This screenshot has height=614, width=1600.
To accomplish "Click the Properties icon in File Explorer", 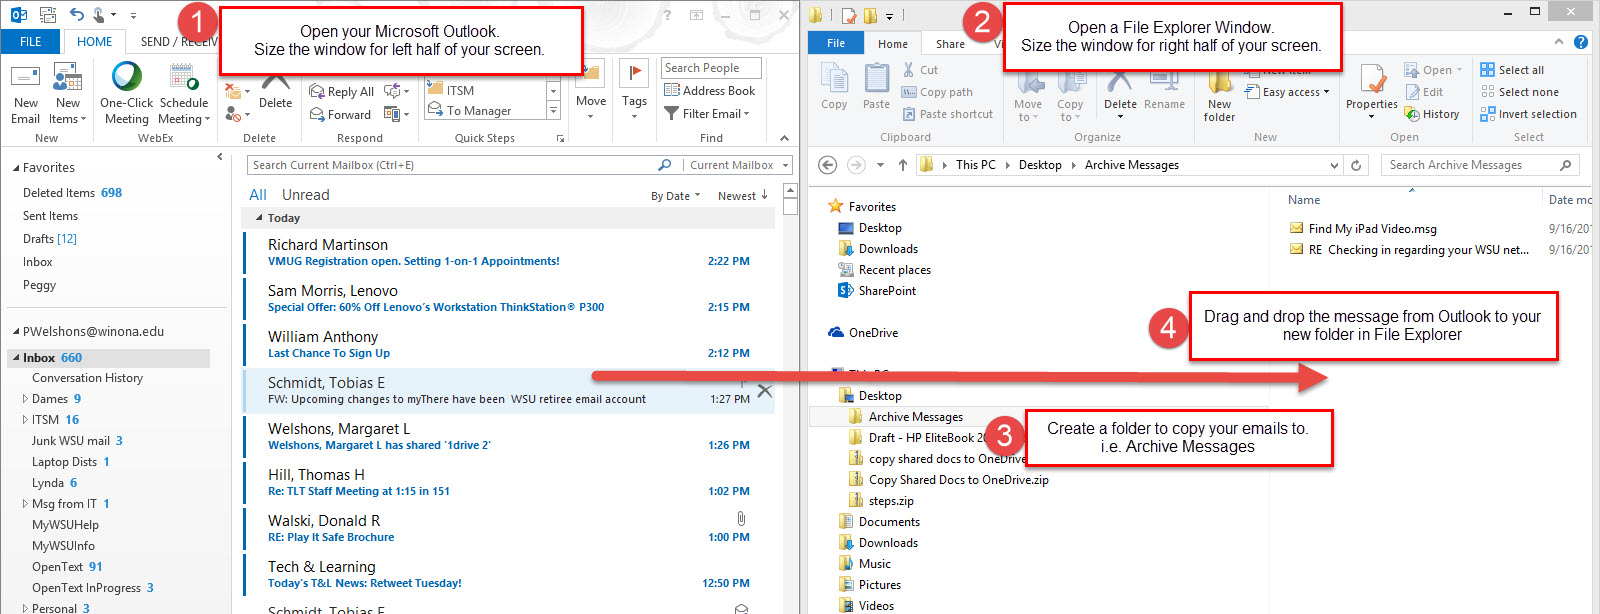I will click(x=1371, y=85).
